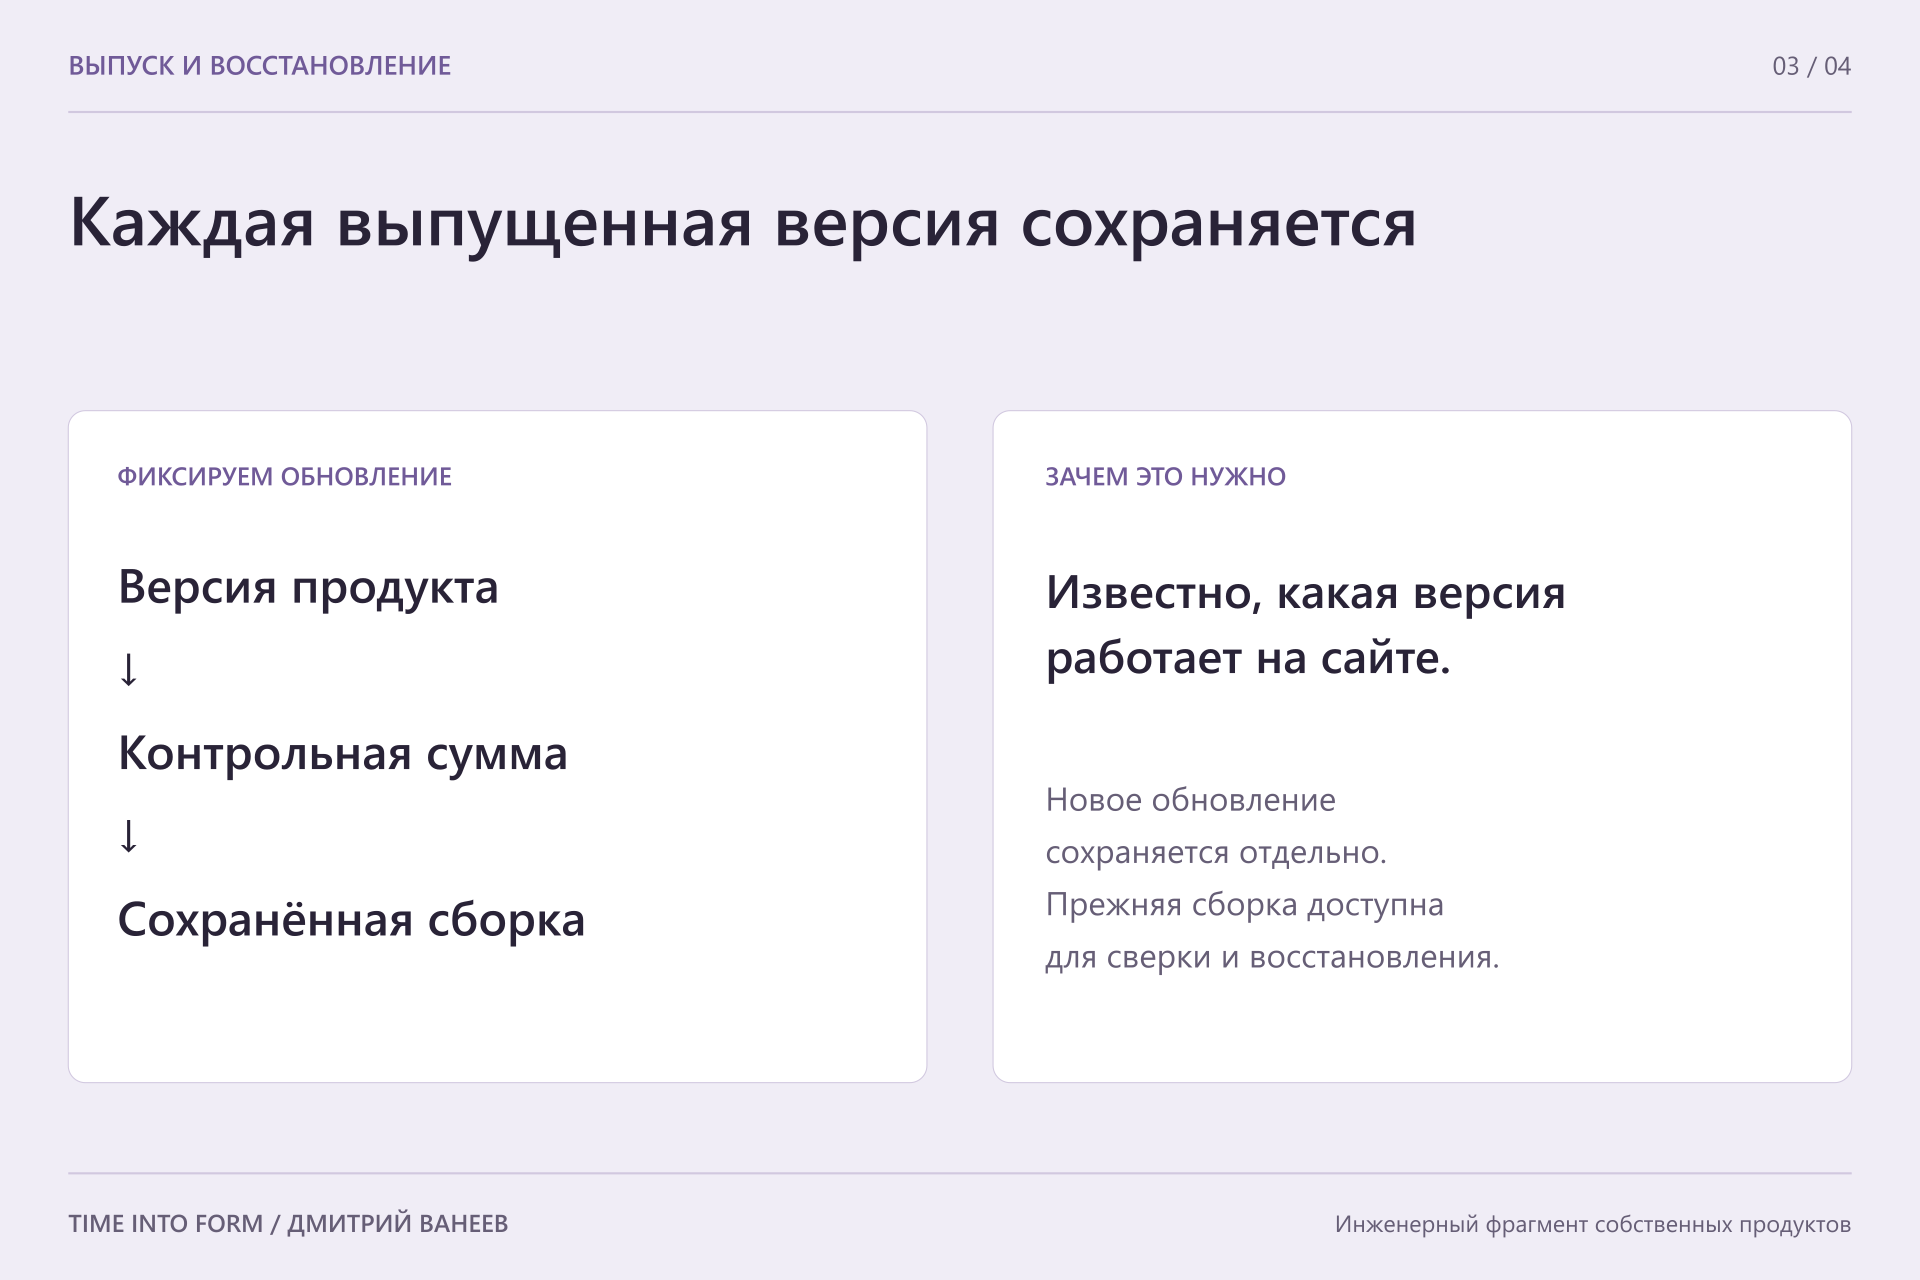Click the page counter "03 / 04"
Viewport: 1920px width, 1280px height.
(x=1811, y=66)
